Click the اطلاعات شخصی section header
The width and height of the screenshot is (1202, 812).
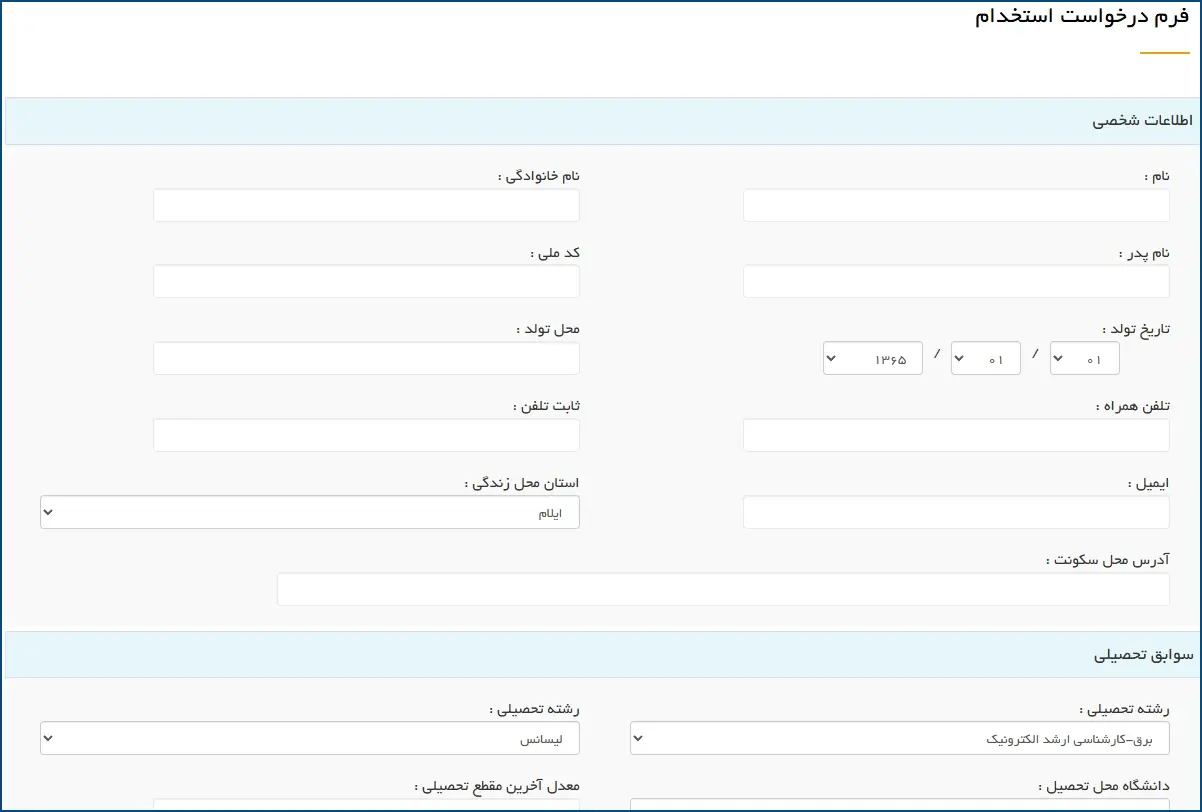click(603, 121)
